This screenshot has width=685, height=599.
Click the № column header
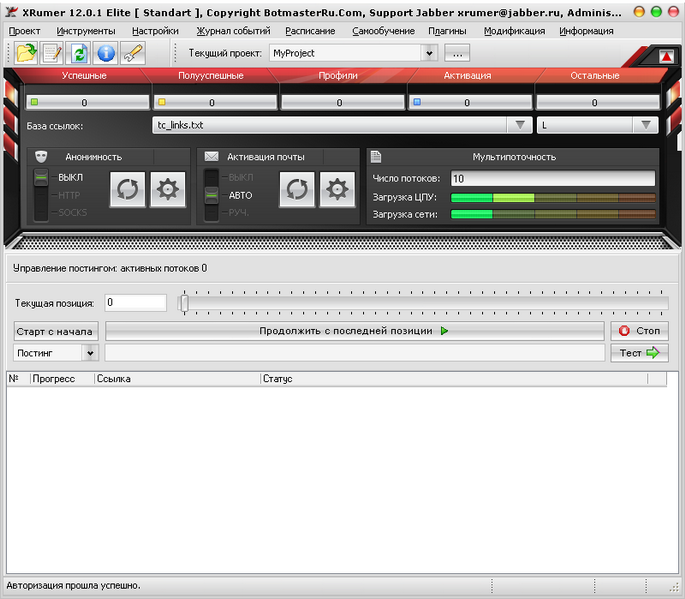(18, 379)
